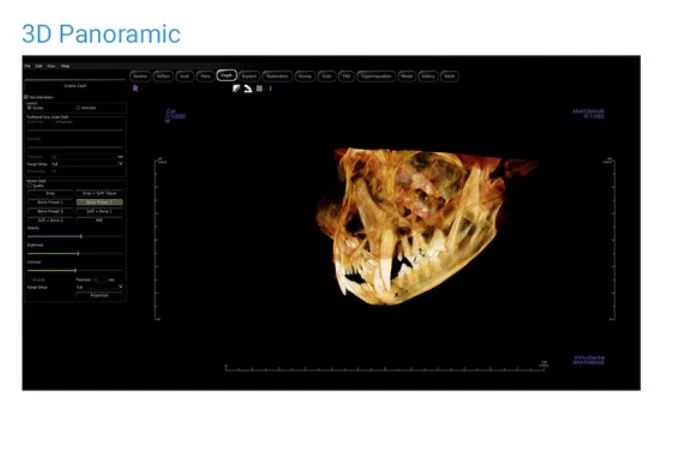Screen dimensions: 679x458
Task: Select the Screen layout radio button
Action: (29, 107)
